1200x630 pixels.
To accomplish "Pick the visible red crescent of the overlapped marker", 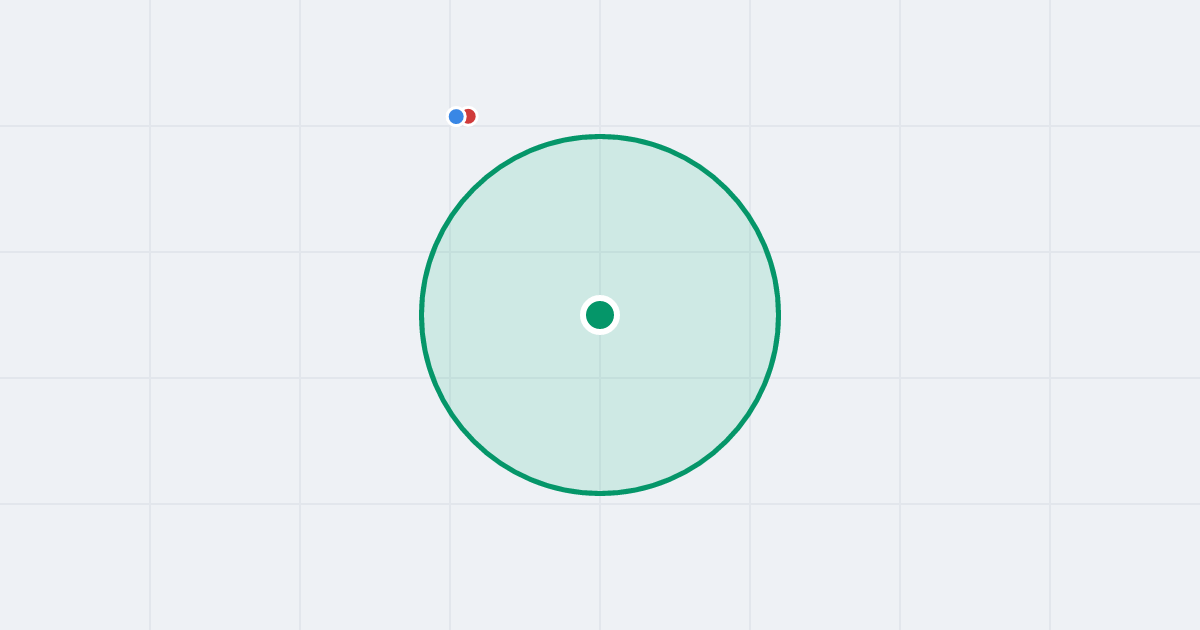I will coord(472,116).
